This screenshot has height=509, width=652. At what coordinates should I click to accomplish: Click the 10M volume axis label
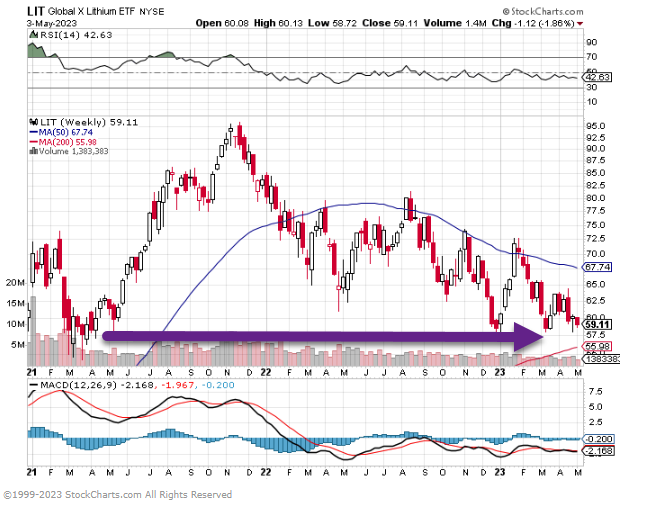pos(15,324)
